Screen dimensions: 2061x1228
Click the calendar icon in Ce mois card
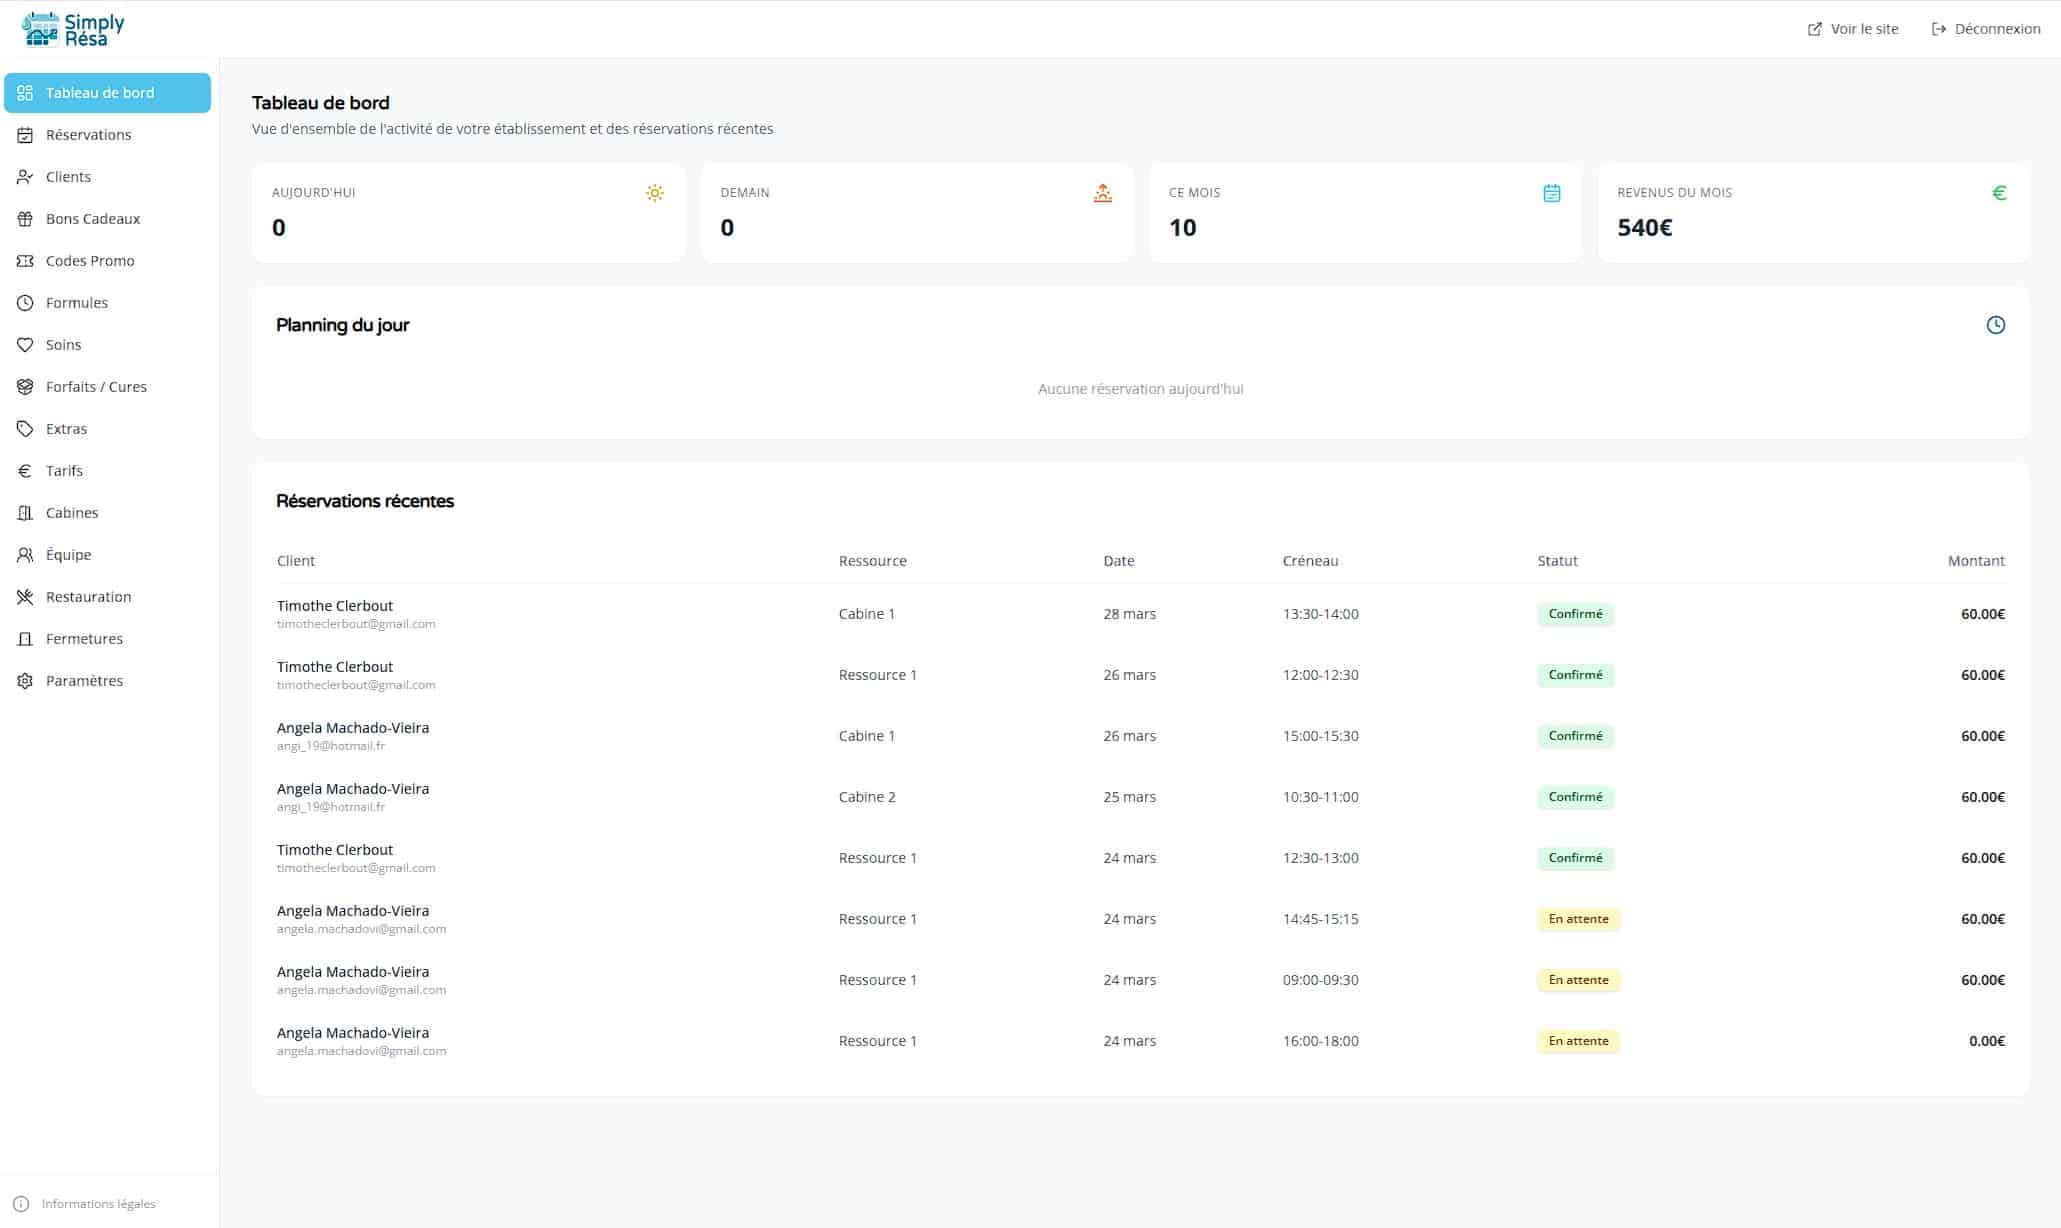[1551, 193]
